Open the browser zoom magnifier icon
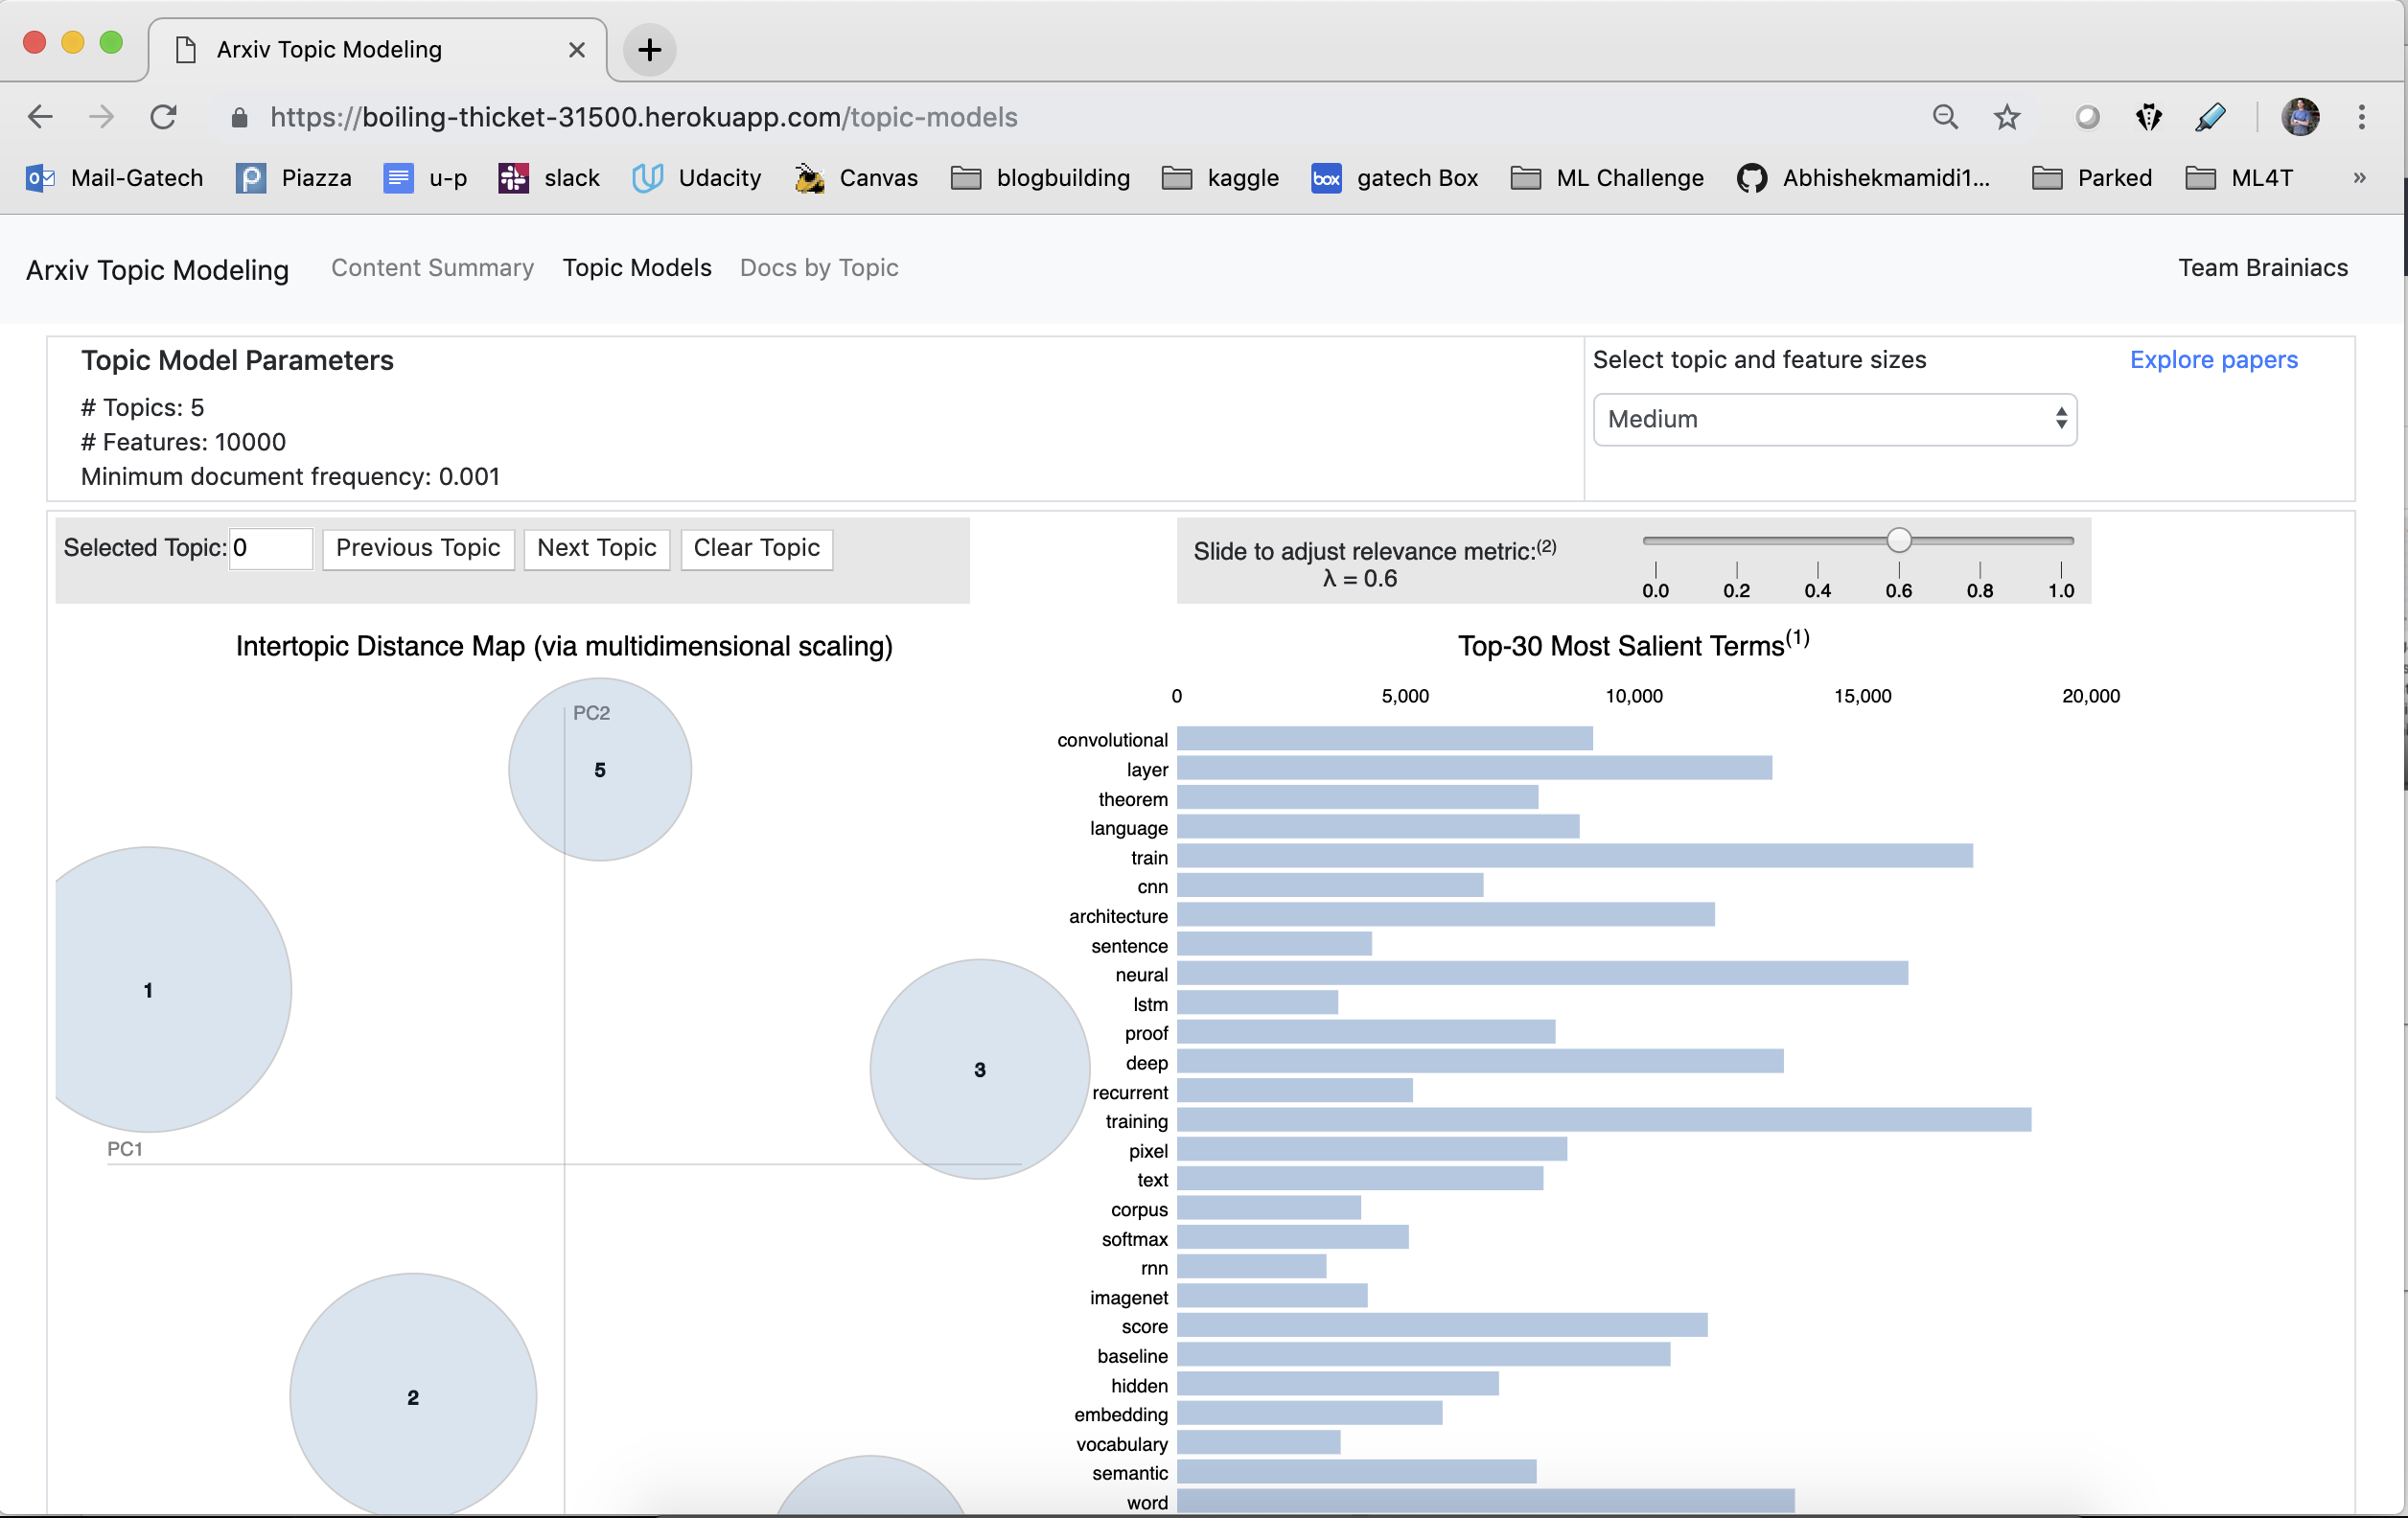 [x=1944, y=117]
